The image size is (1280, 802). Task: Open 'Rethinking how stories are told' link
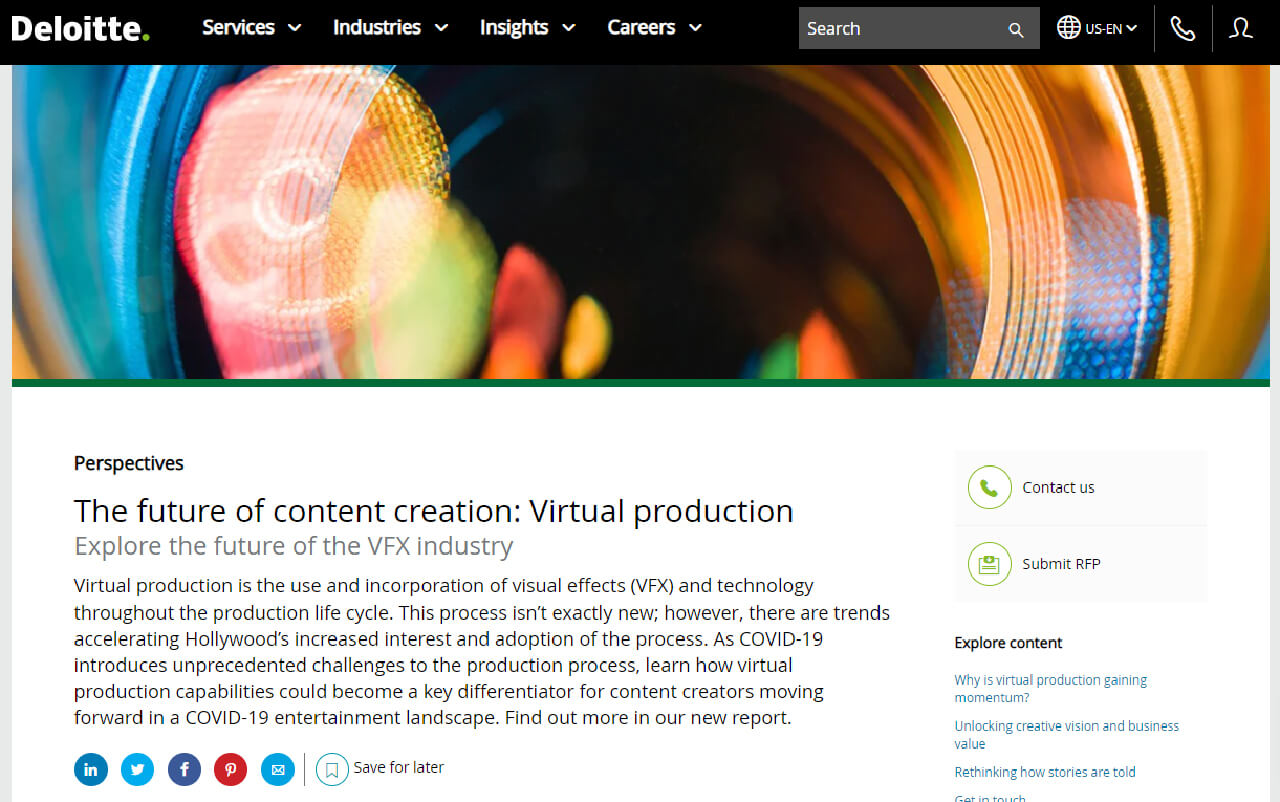click(1044, 772)
